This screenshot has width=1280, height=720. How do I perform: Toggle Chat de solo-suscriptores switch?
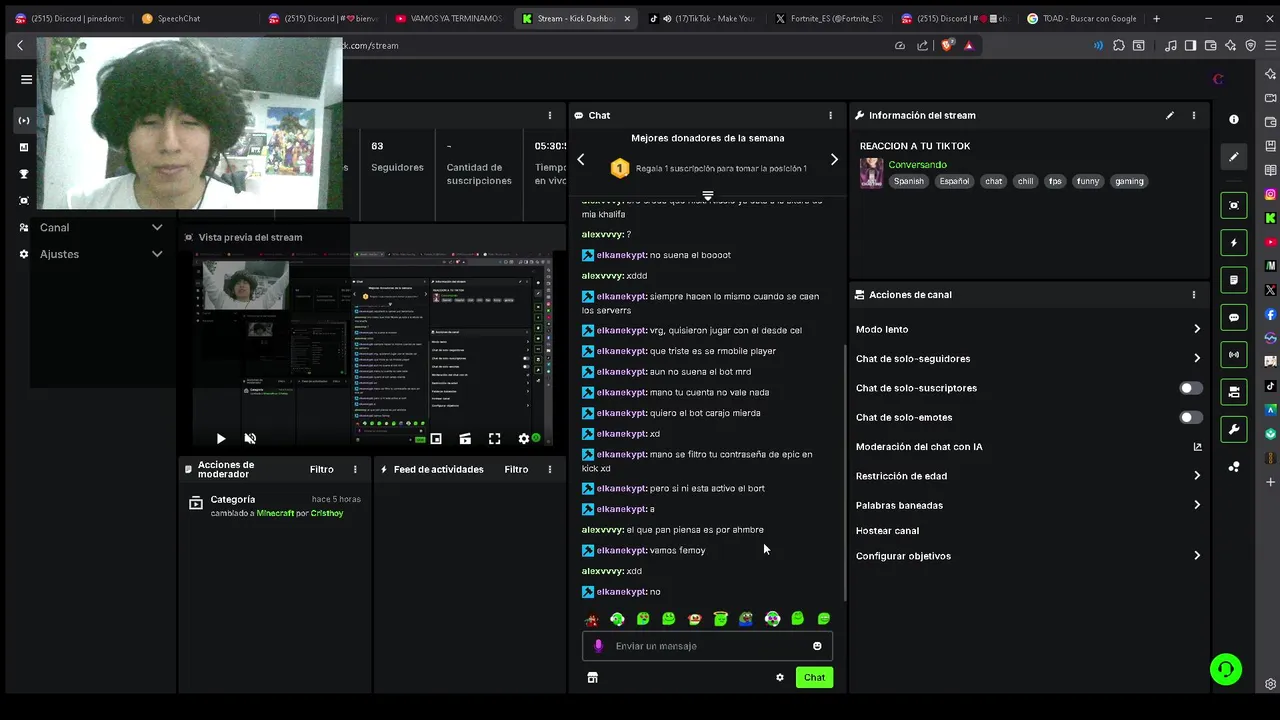[x=1191, y=388]
